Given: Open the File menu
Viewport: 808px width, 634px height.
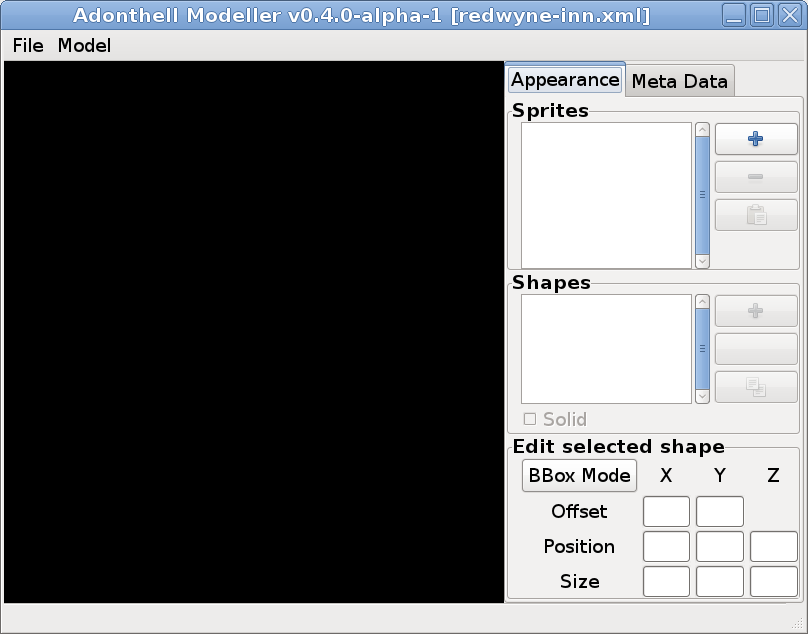Looking at the screenshot, I should [28, 45].
